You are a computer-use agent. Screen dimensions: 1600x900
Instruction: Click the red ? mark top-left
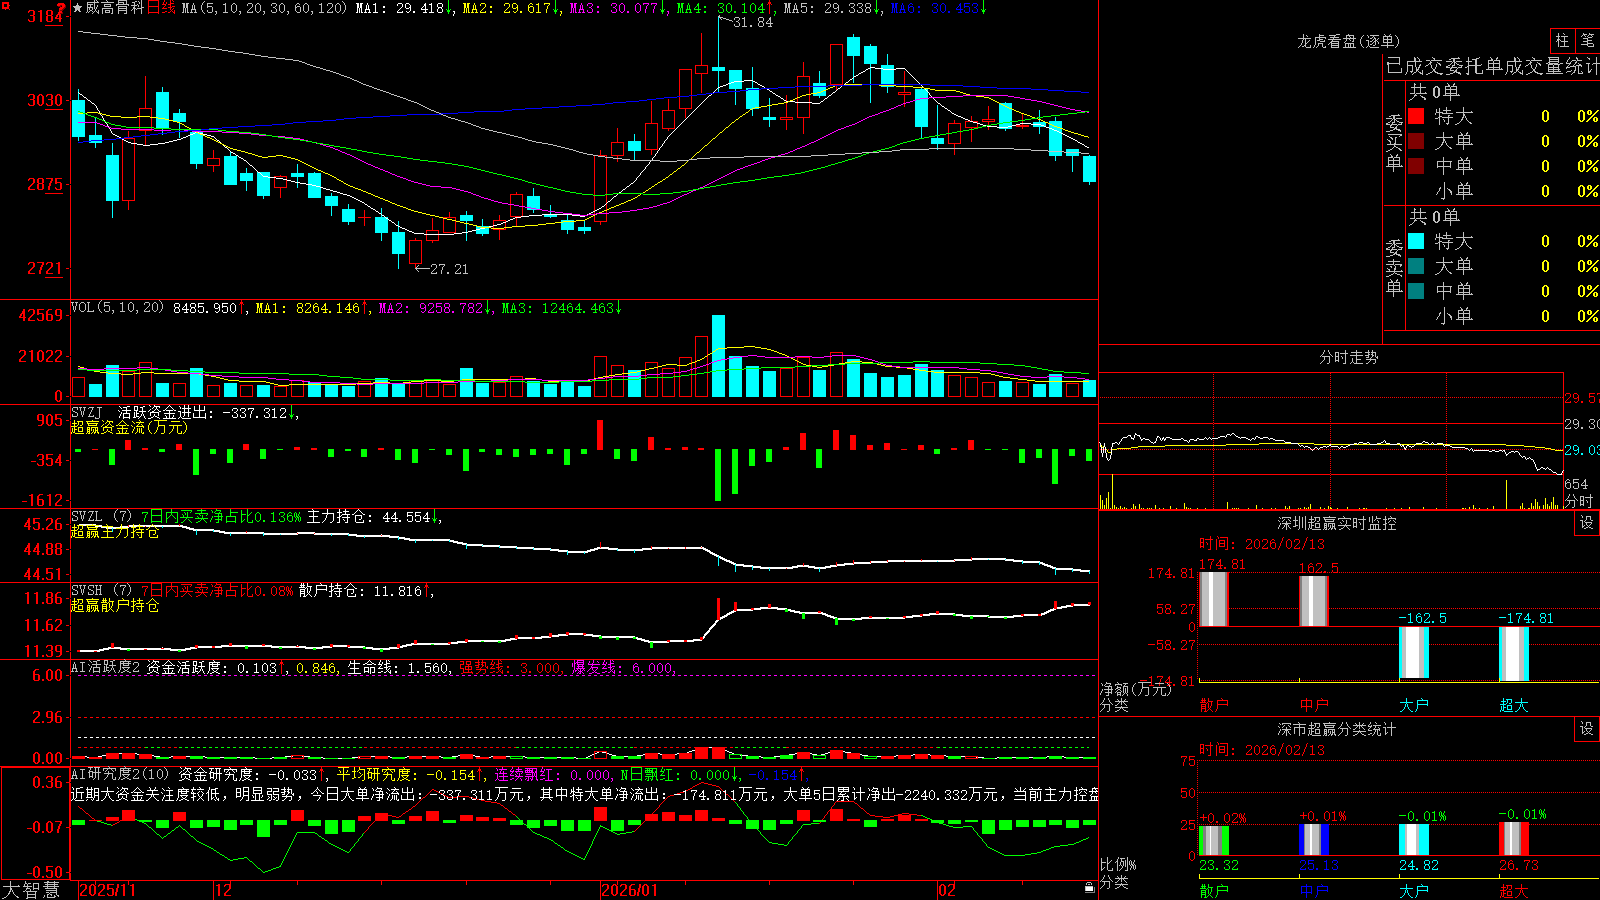point(61,8)
